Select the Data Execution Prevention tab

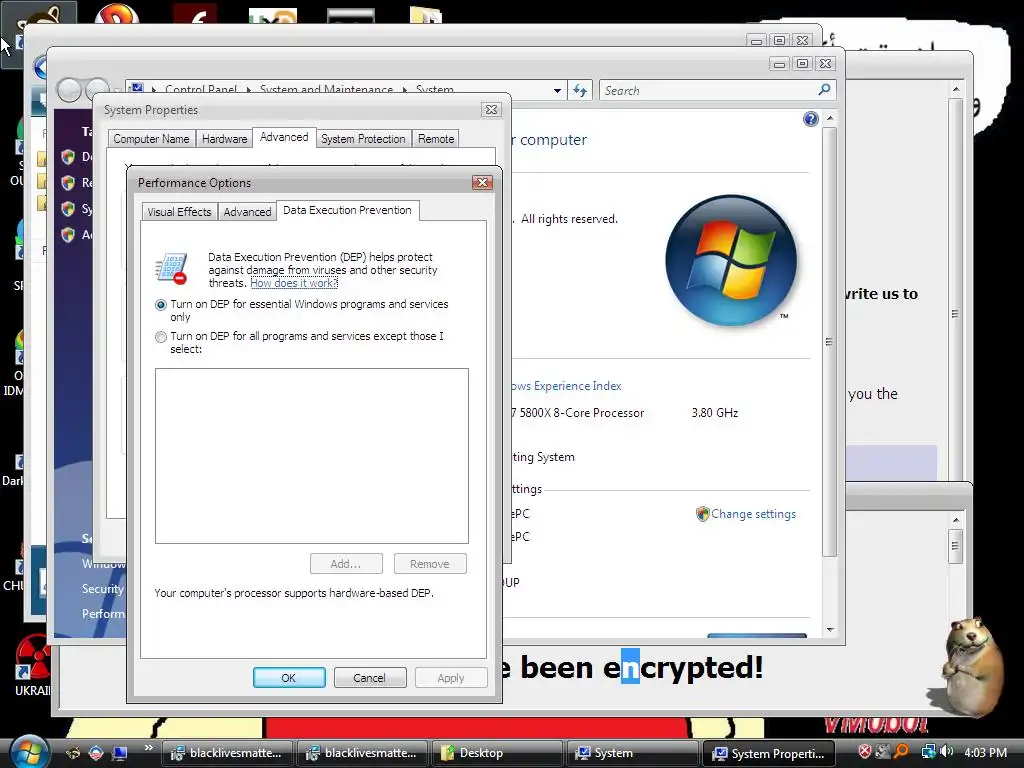[347, 210]
